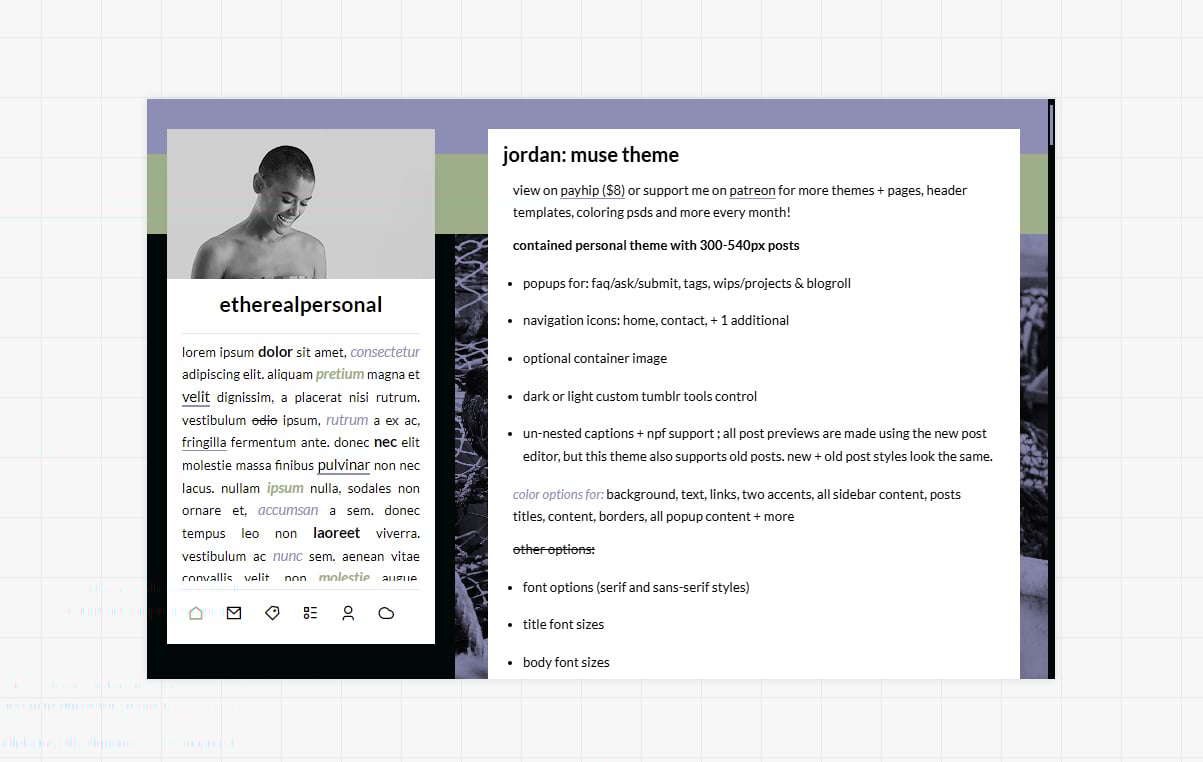Select the italic word consectetur
The height and width of the screenshot is (762, 1203).
385,352
